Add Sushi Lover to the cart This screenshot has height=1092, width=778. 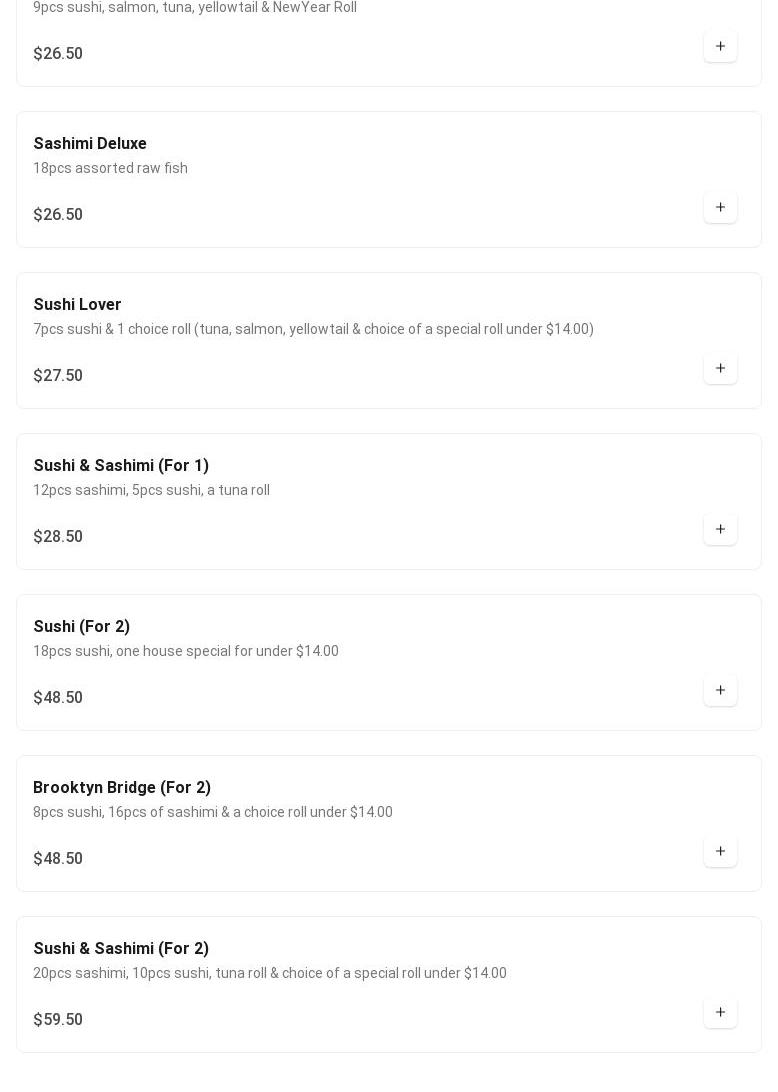click(x=720, y=368)
